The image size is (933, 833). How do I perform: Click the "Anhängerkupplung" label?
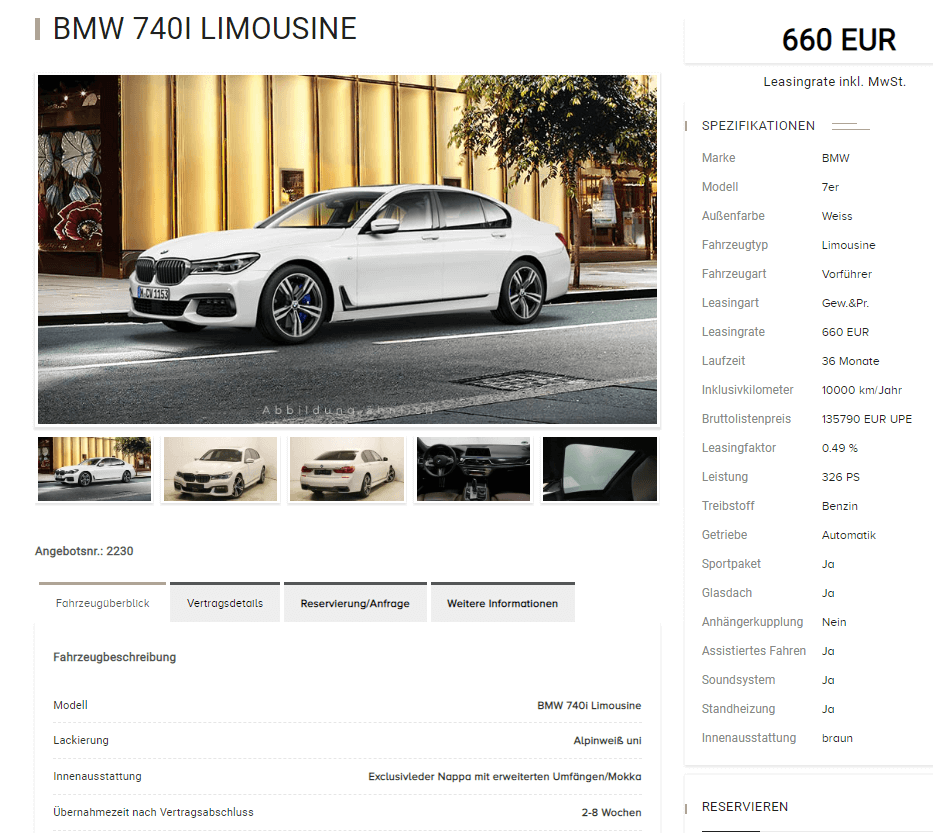(x=752, y=622)
